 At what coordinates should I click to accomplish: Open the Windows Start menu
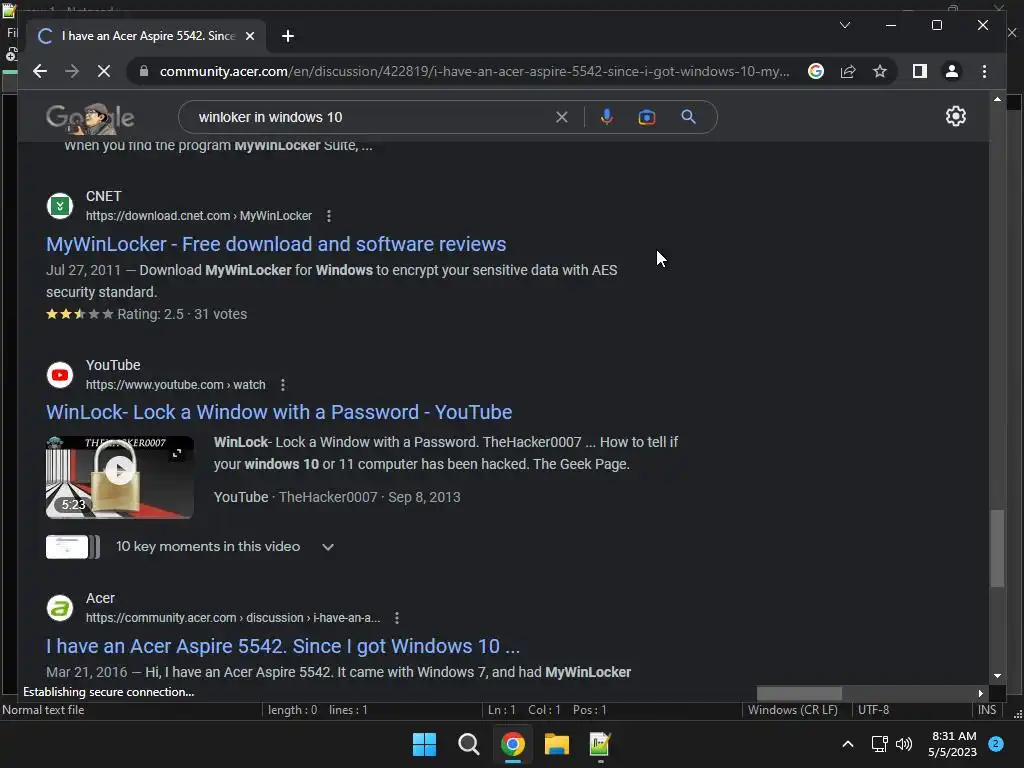coord(424,744)
